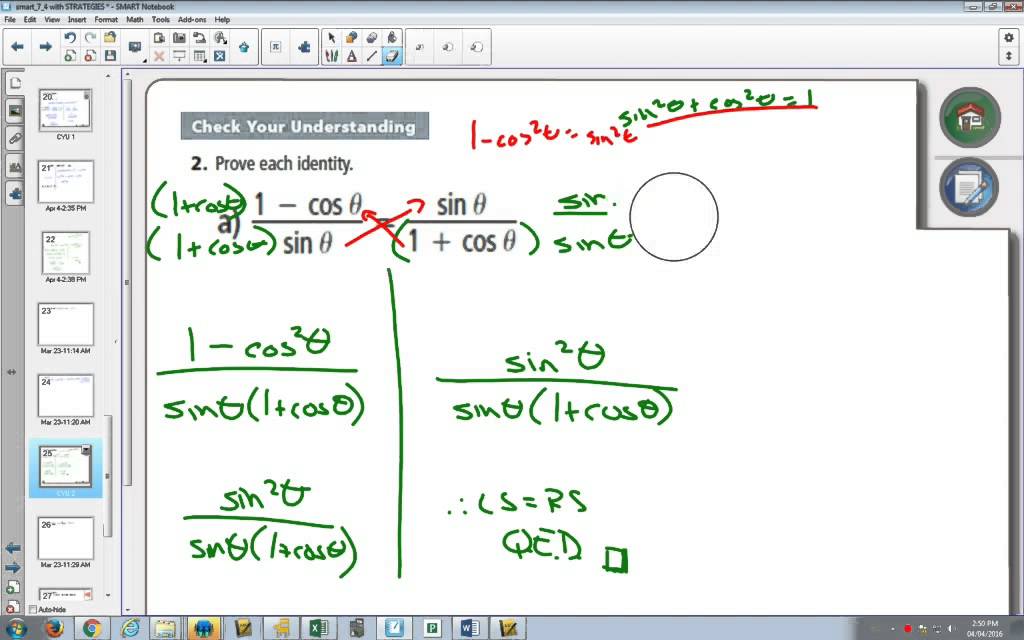
Task: Toggle the Auto-hide checkbox
Action: click(x=33, y=609)
